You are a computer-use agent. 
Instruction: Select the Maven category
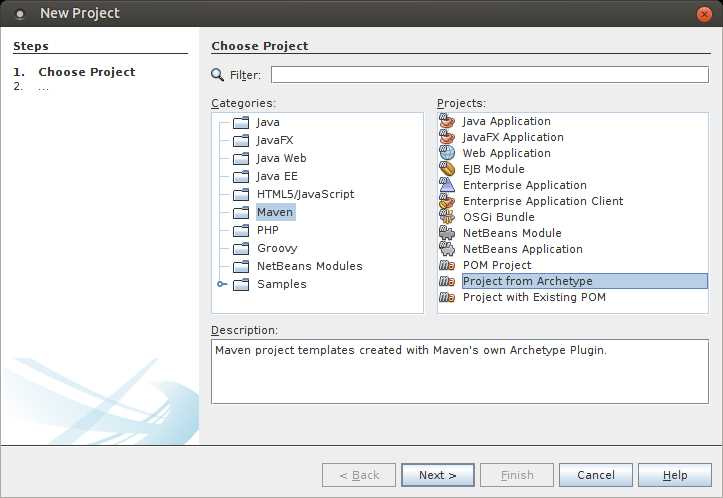(275, 212)
